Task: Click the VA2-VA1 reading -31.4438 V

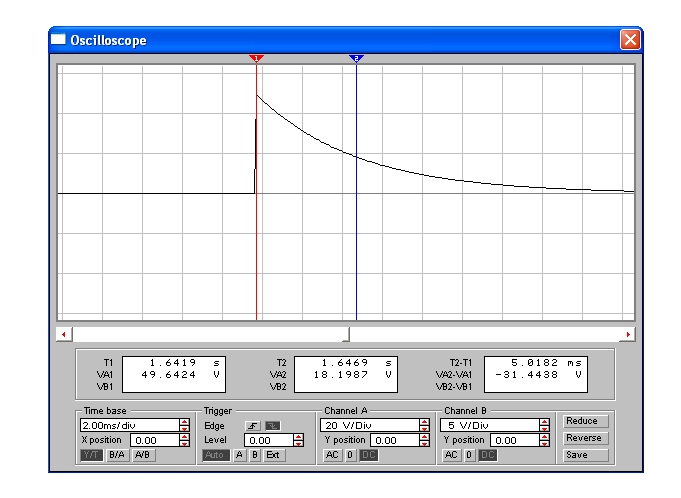Action: point(539,375)
